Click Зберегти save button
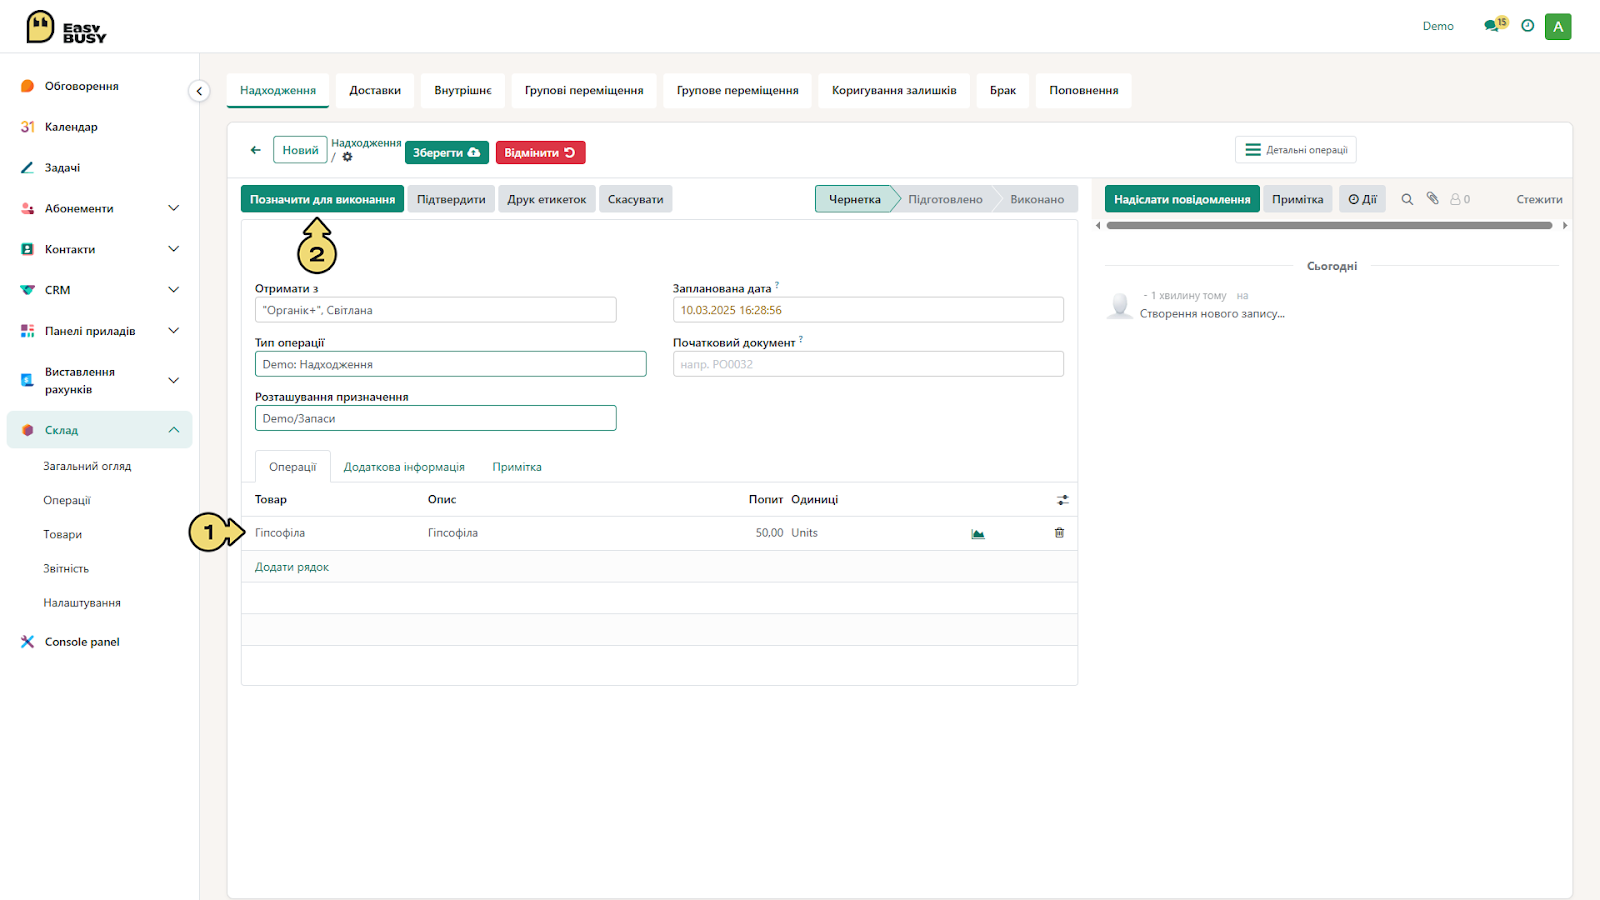Image resolution: width=1600 pixels, height=900 pixels. point(447,153)
